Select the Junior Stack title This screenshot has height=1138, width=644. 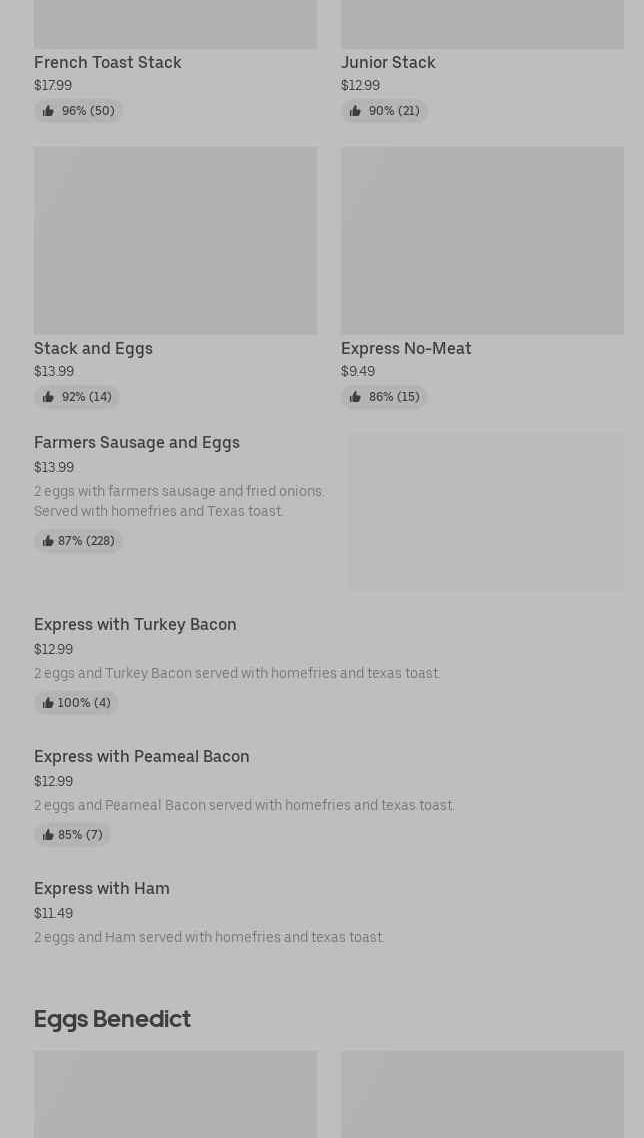pos(388,62)
